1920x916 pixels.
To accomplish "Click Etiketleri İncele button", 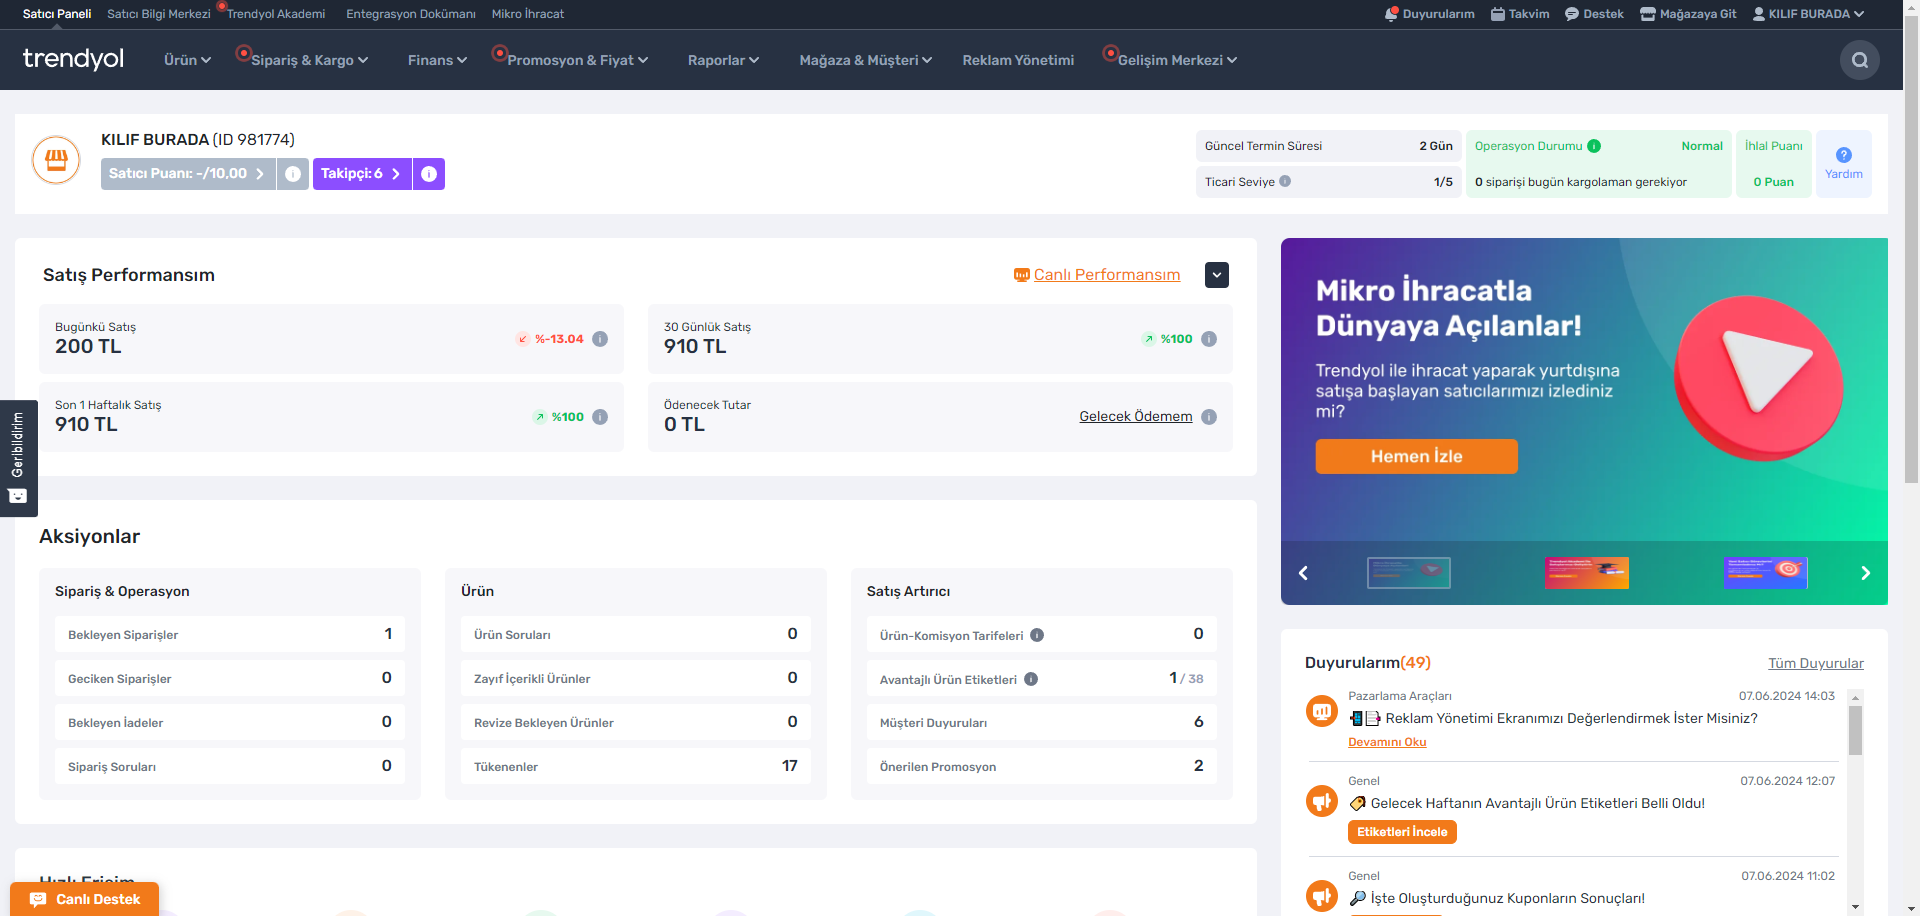I will tap(1402, 832).
